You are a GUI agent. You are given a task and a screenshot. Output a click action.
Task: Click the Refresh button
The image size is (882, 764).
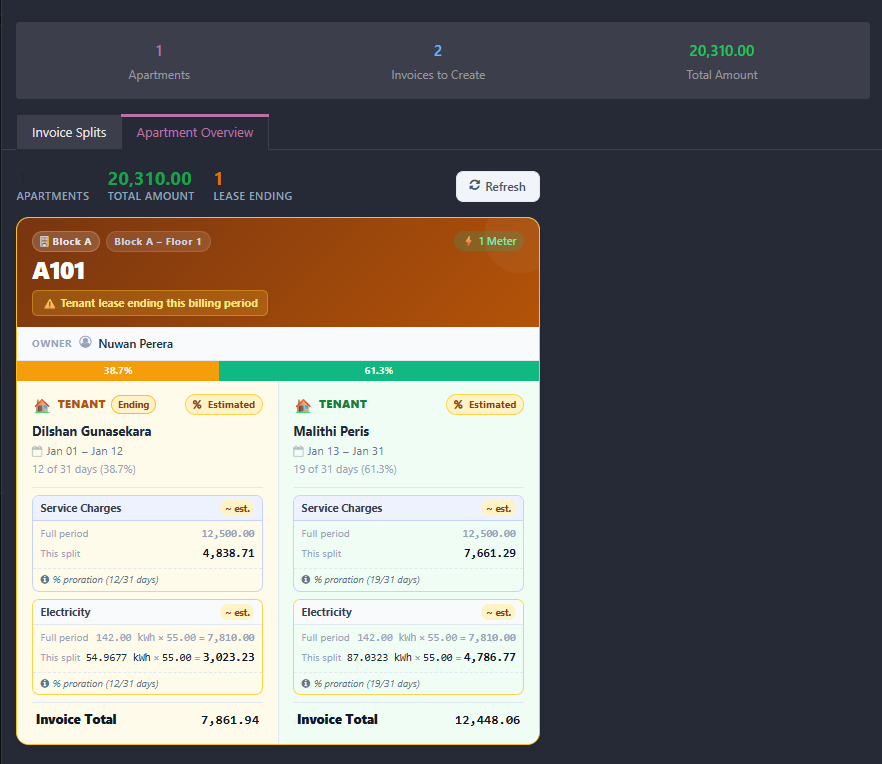pos(498,186)
